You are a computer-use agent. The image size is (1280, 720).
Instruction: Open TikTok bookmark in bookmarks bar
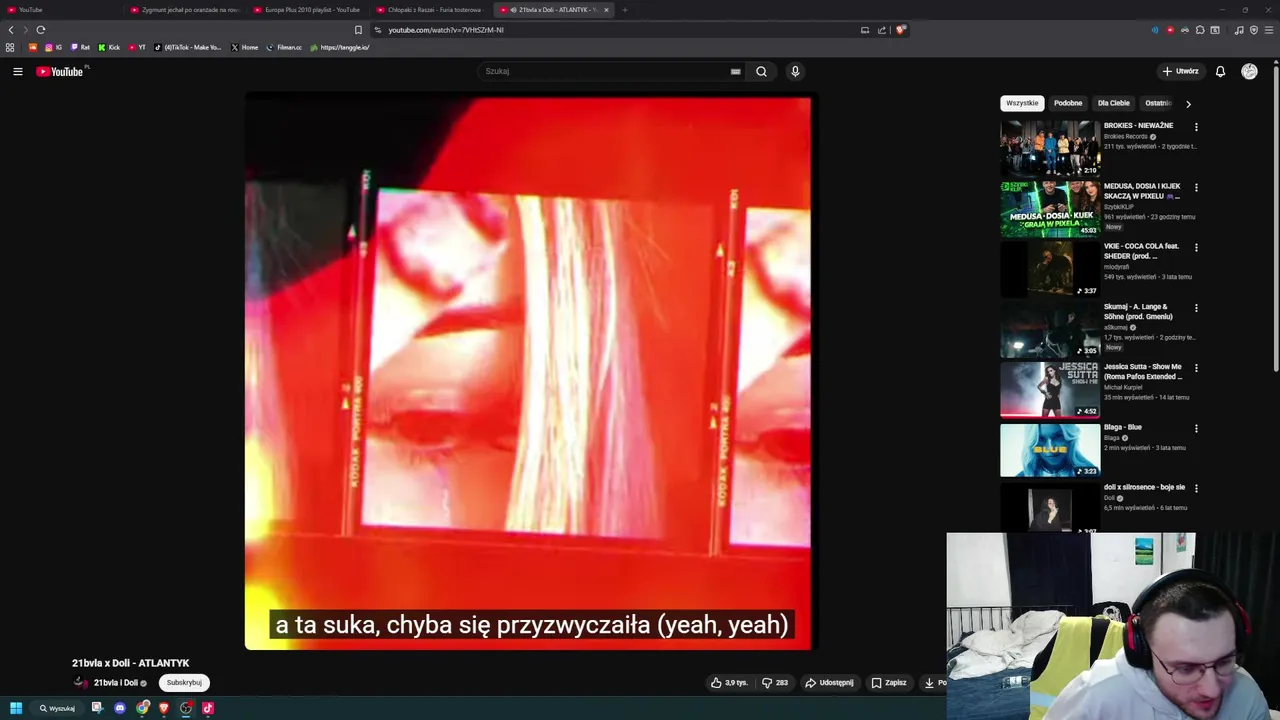tap(188, 47)
